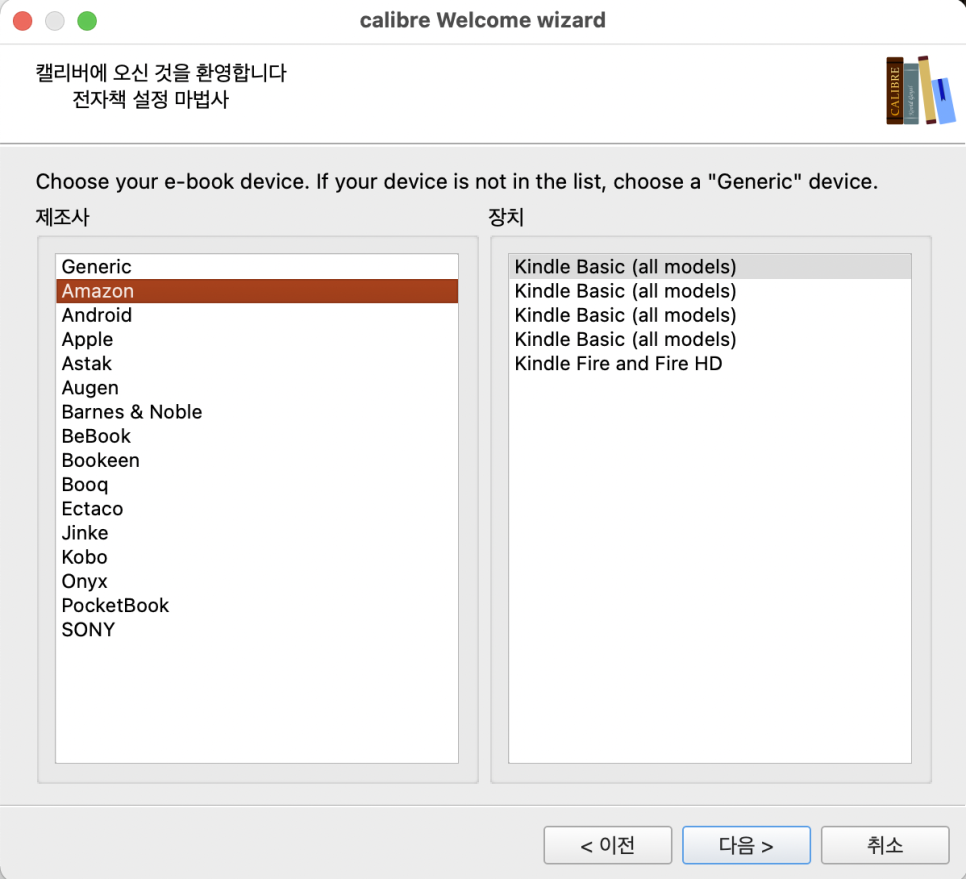Choose Onyx in the manufacturer list

[257, 581]
